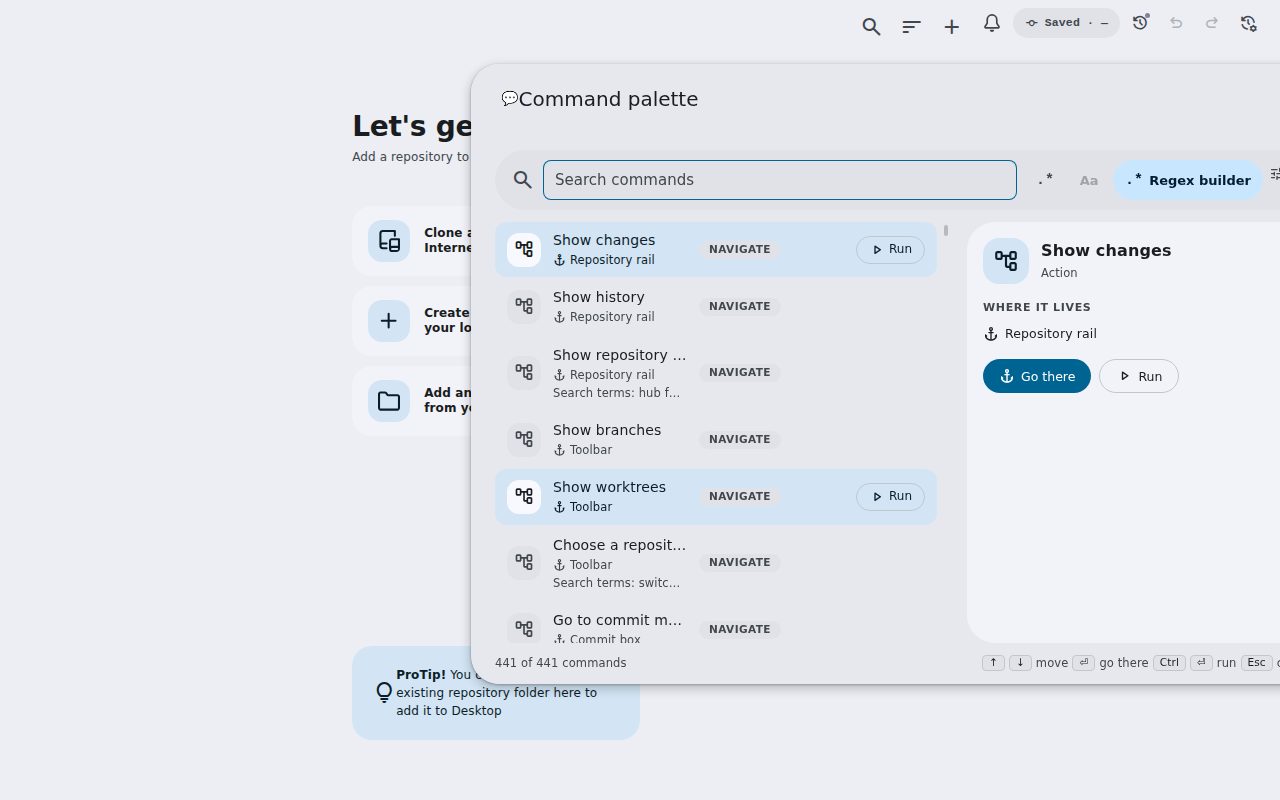Select the Choose a repository command
This screenshot has height=800, width=1280.
click(x=716, y=562)
